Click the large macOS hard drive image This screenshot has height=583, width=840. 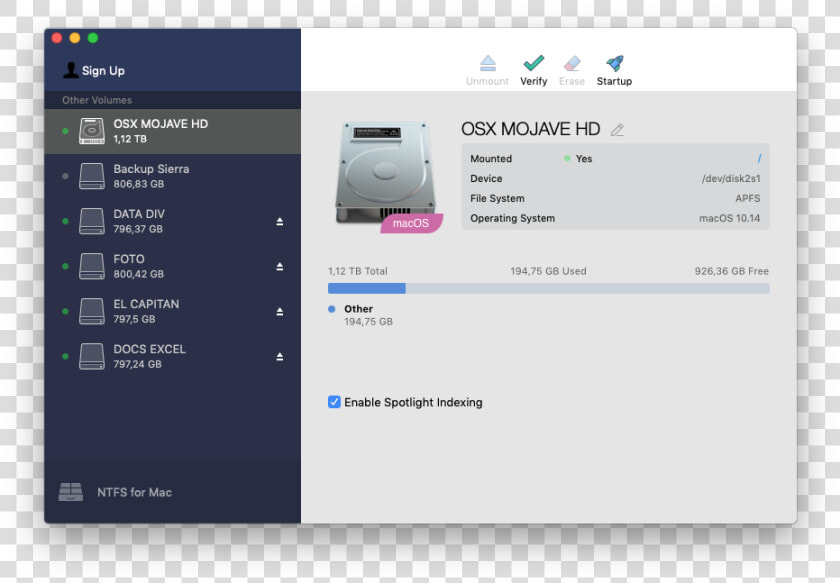click(385, 173)
